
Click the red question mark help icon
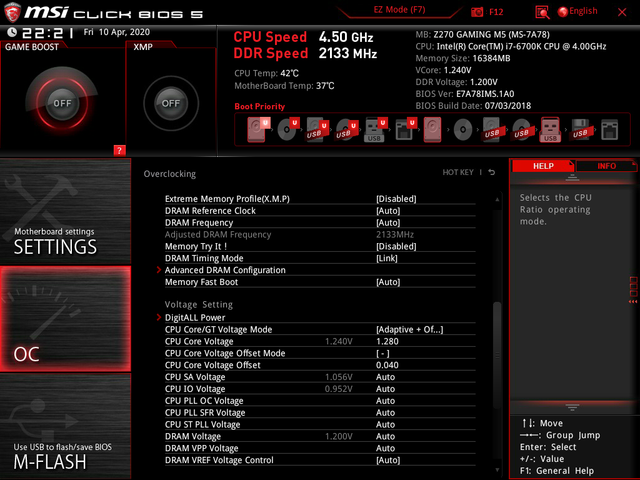119,150
